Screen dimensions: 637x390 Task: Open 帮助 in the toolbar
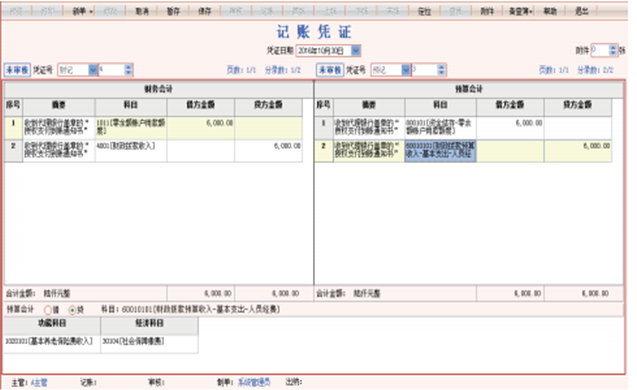click(550, 11)
